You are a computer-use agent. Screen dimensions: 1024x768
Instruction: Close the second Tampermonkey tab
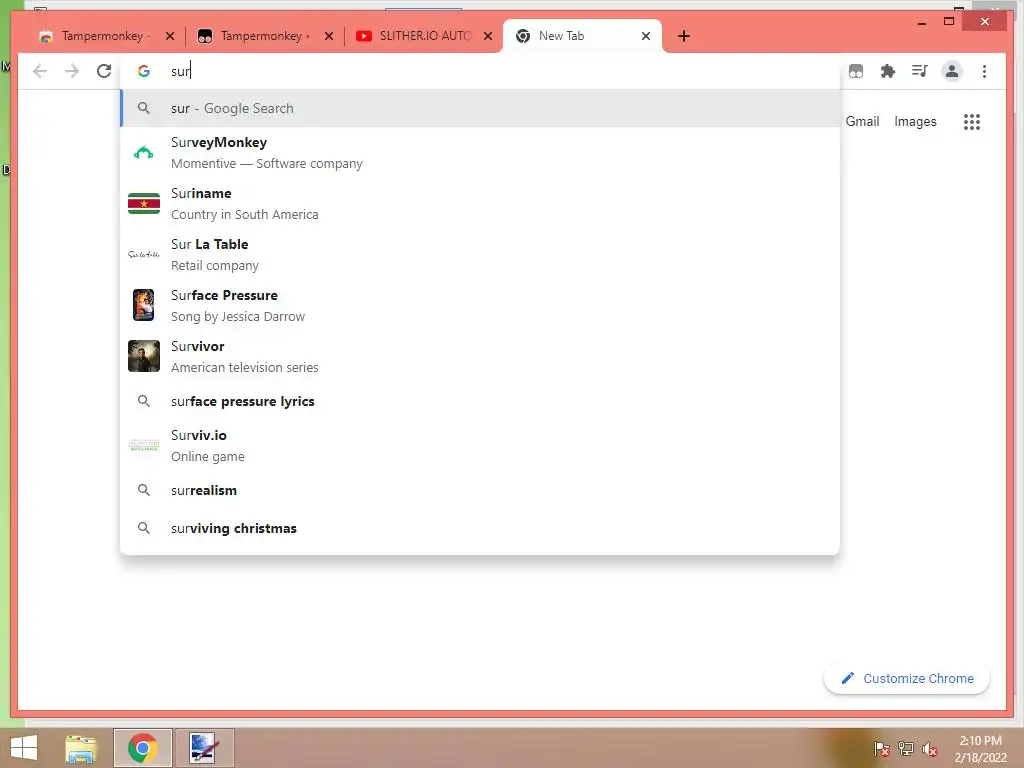click(x=329, y=36)
